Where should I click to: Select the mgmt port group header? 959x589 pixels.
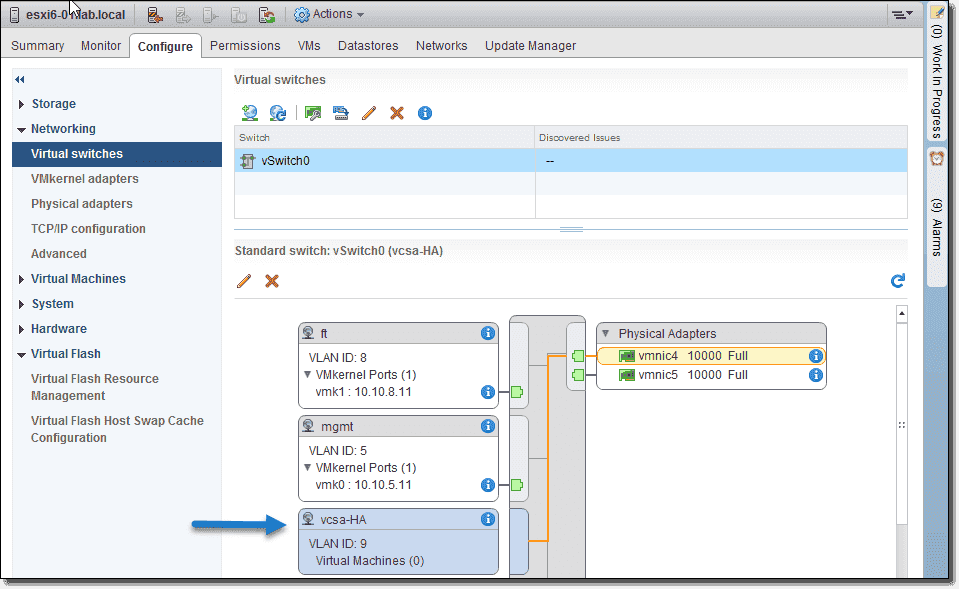pos(398,426)
